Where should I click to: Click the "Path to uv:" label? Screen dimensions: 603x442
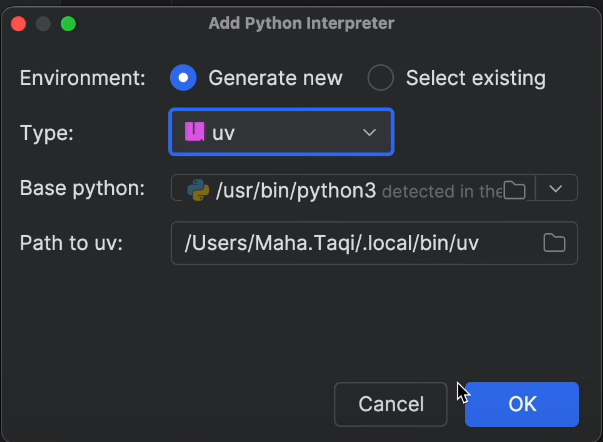click(71, 243)
